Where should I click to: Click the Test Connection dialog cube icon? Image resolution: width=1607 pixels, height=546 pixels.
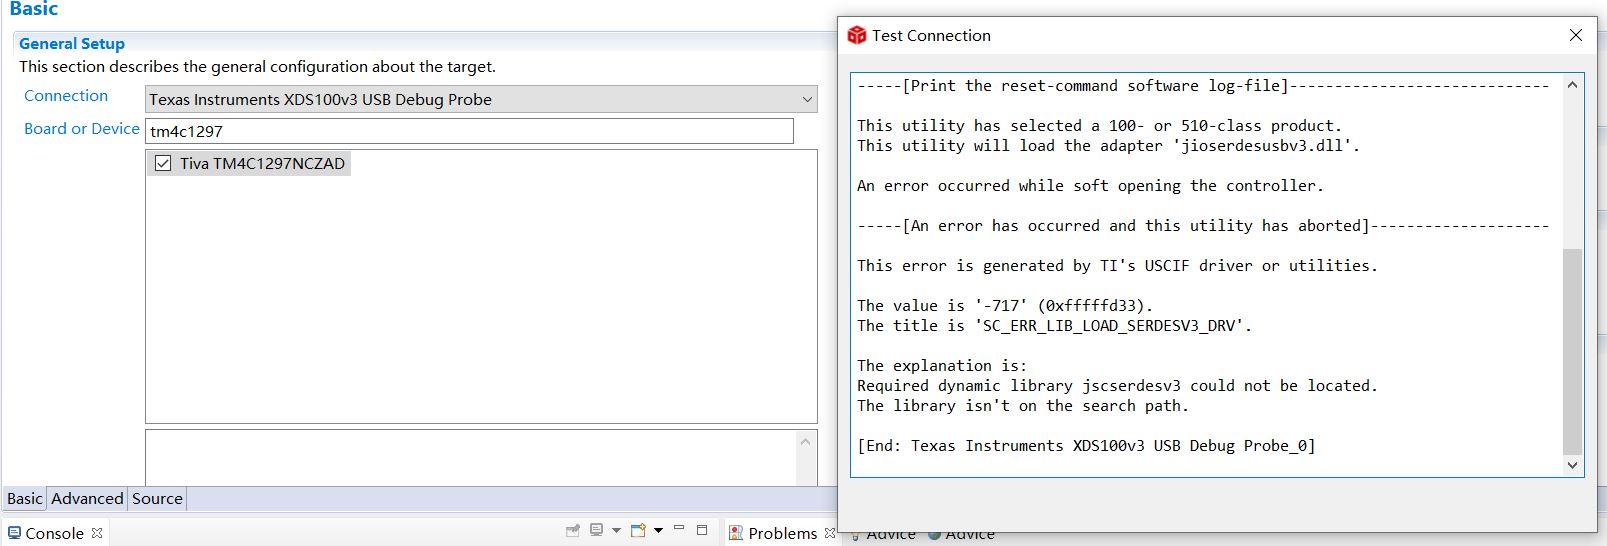pos(857,35)
